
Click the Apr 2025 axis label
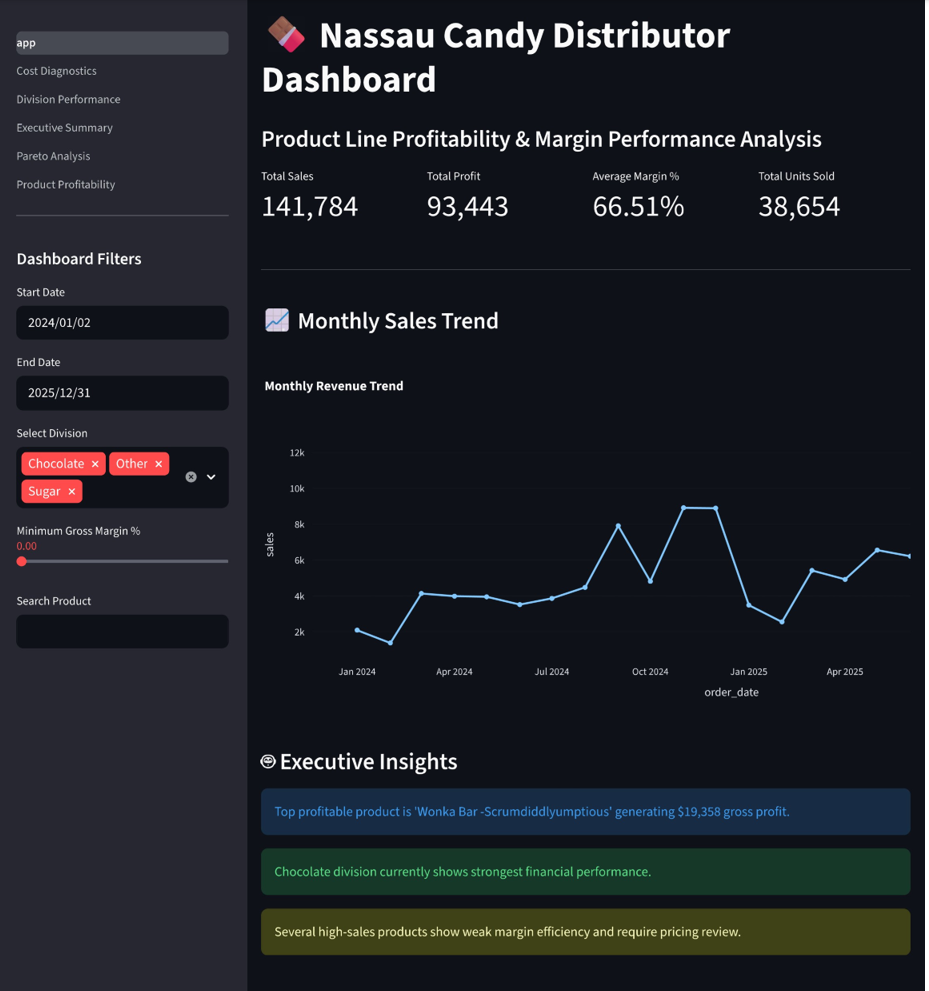[845, 672]
